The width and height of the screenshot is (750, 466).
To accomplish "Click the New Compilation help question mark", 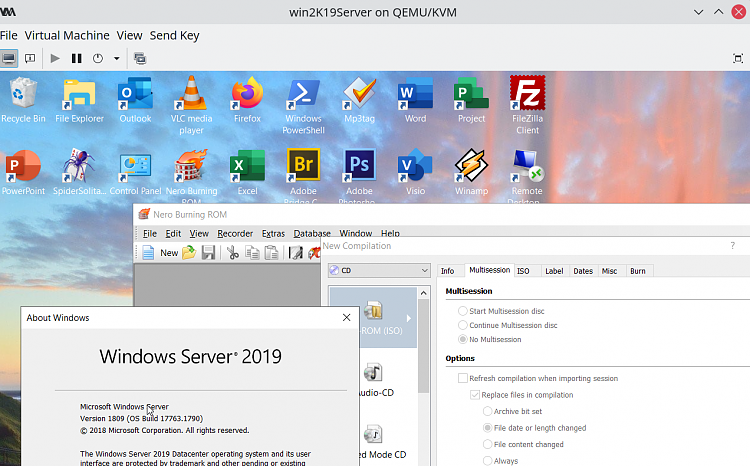I will [732, 245].
